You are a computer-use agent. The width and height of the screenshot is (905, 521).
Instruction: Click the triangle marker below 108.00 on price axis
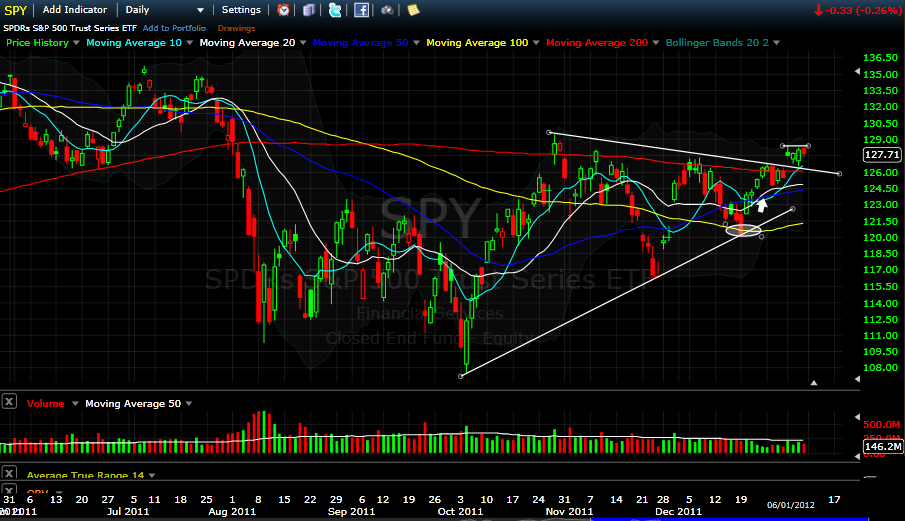(857, 379)
